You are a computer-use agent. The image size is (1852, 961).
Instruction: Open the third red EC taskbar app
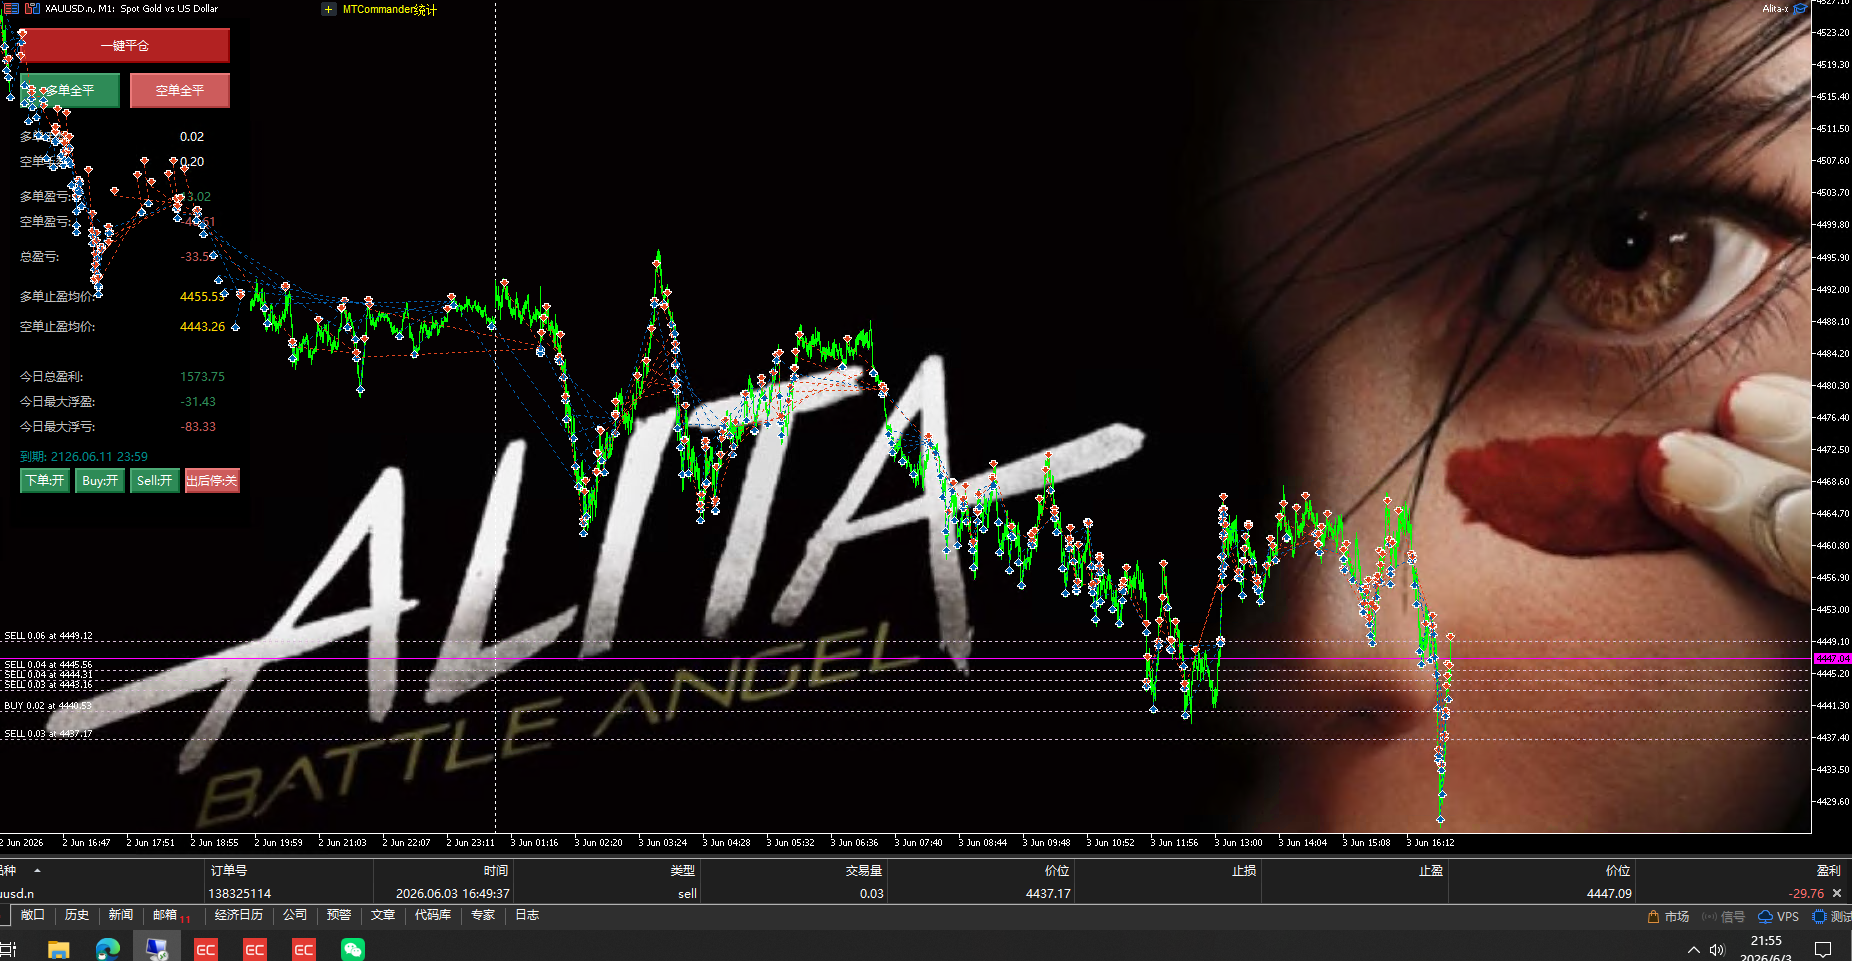click(303, 949)
